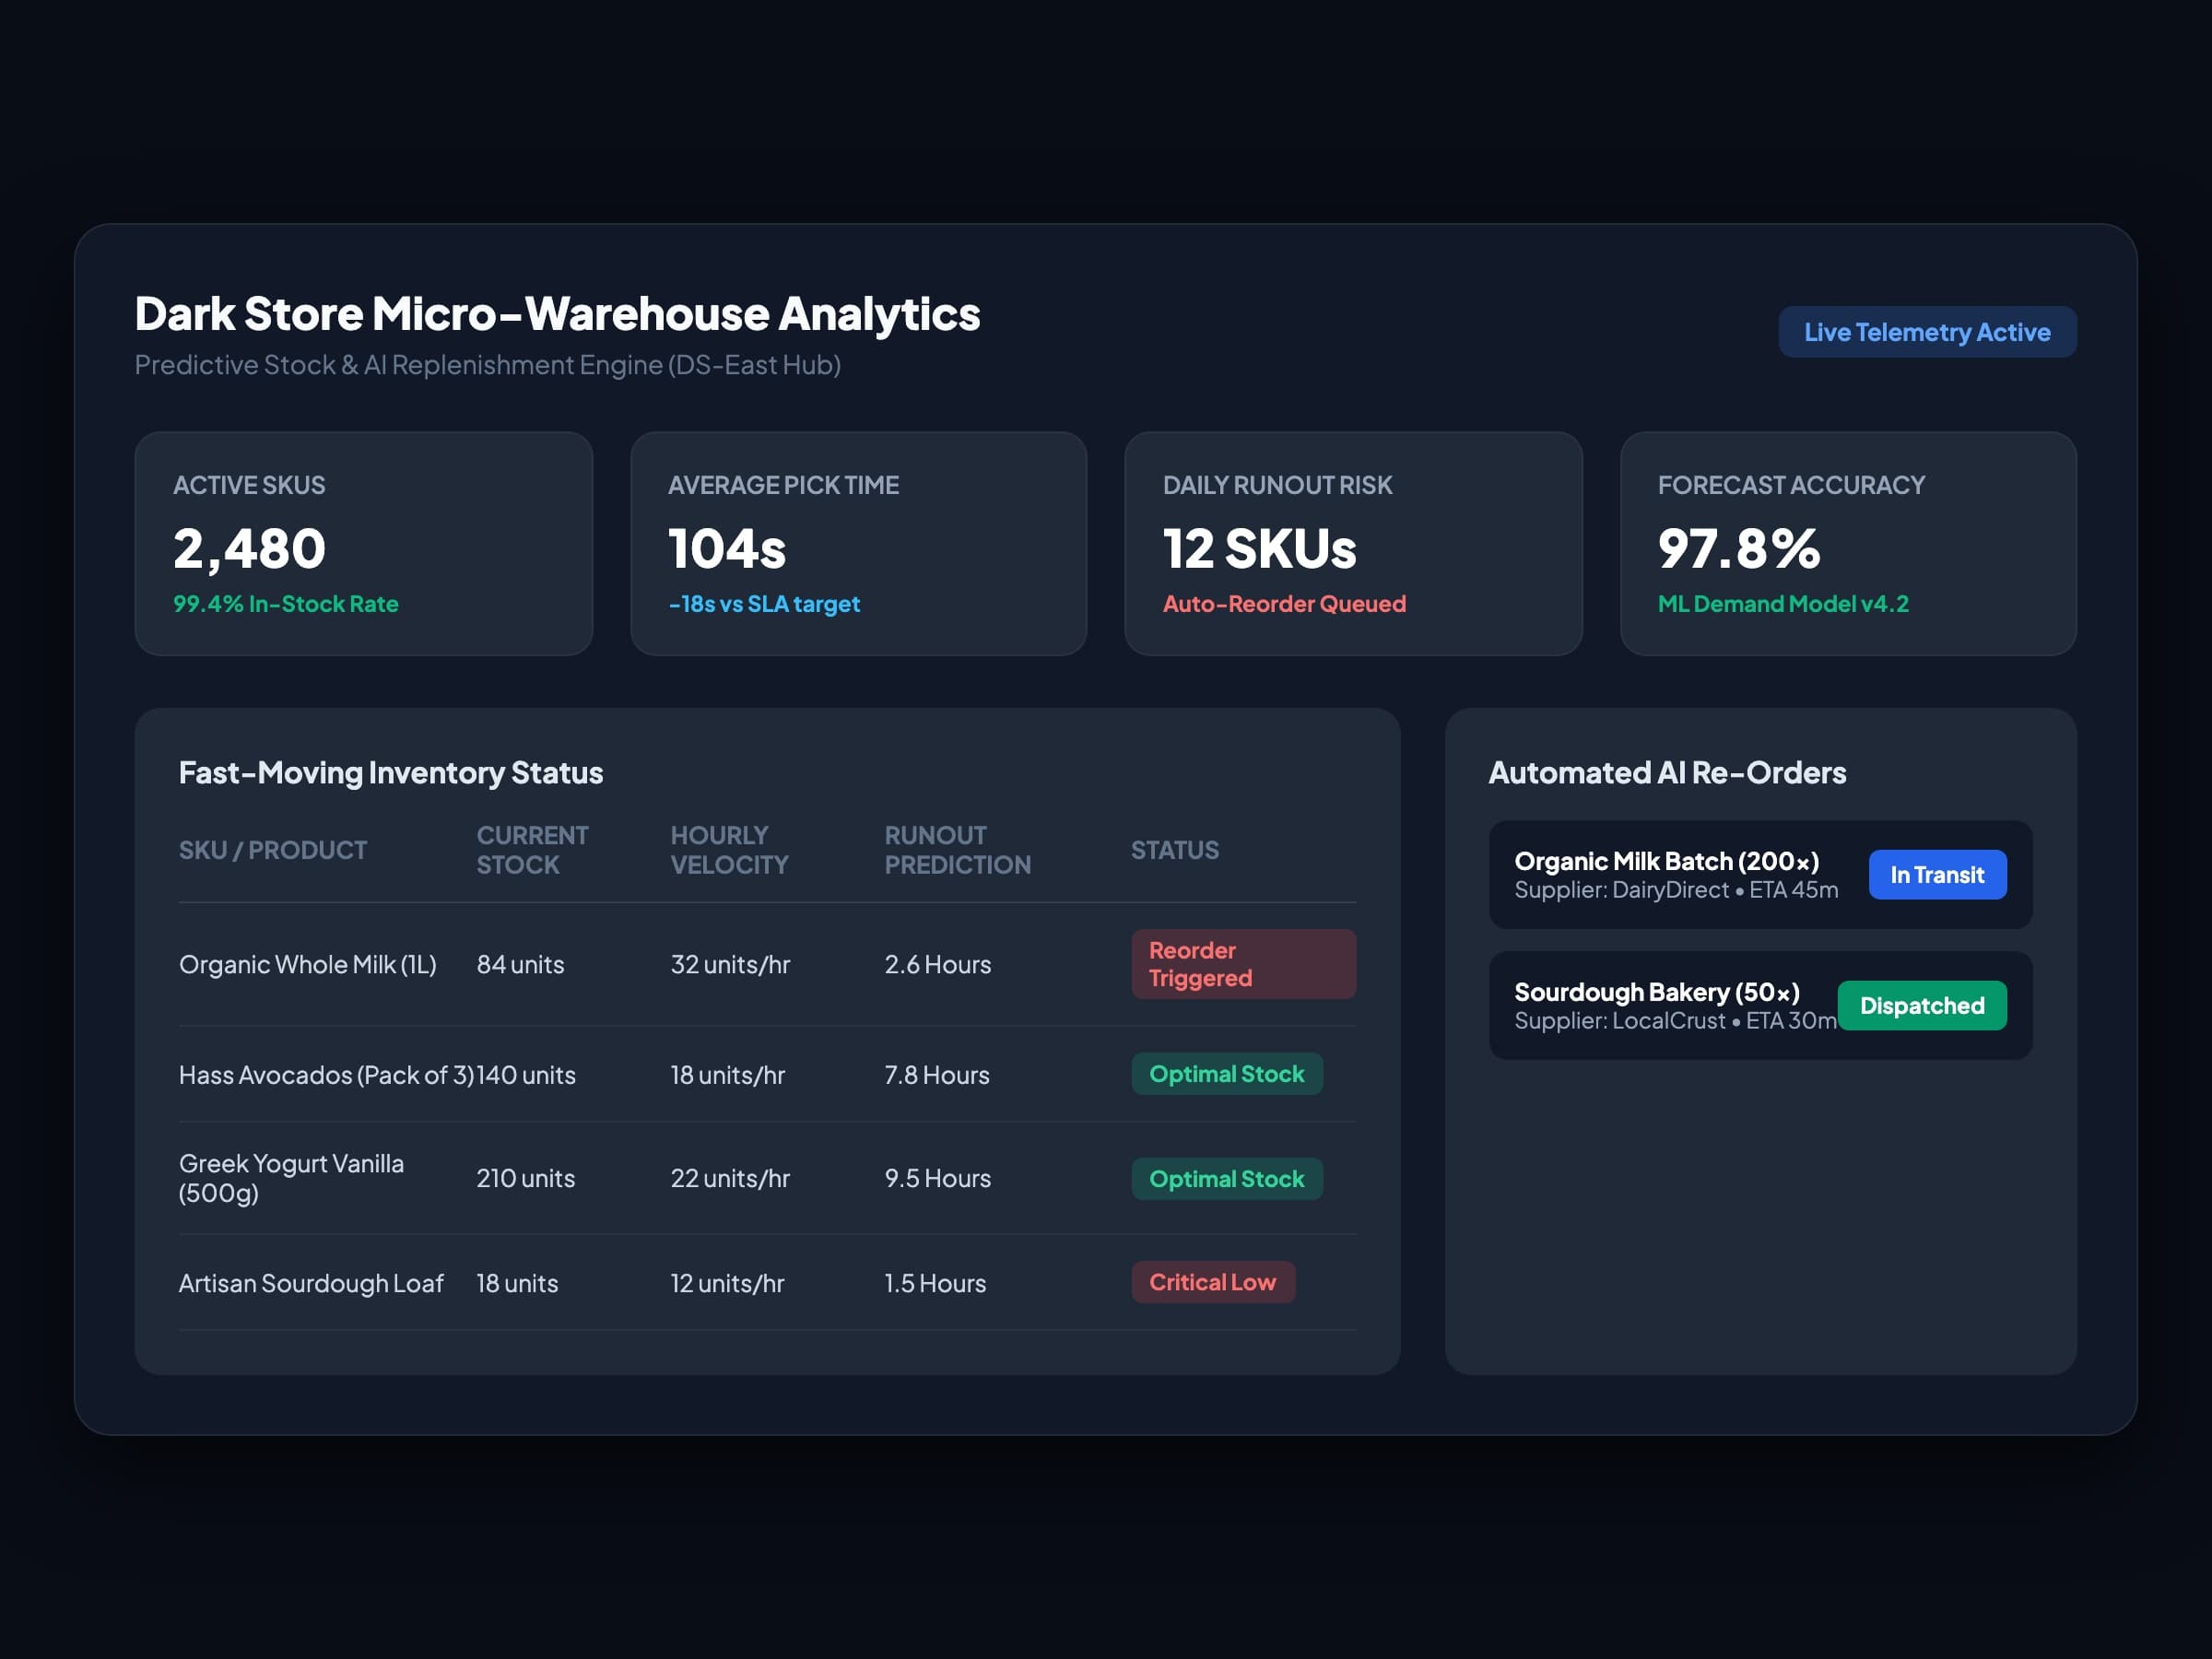This screenshot has height=1659, width=2212.
Task: Click the 210 units stock cell
Action: point(526,1178)
